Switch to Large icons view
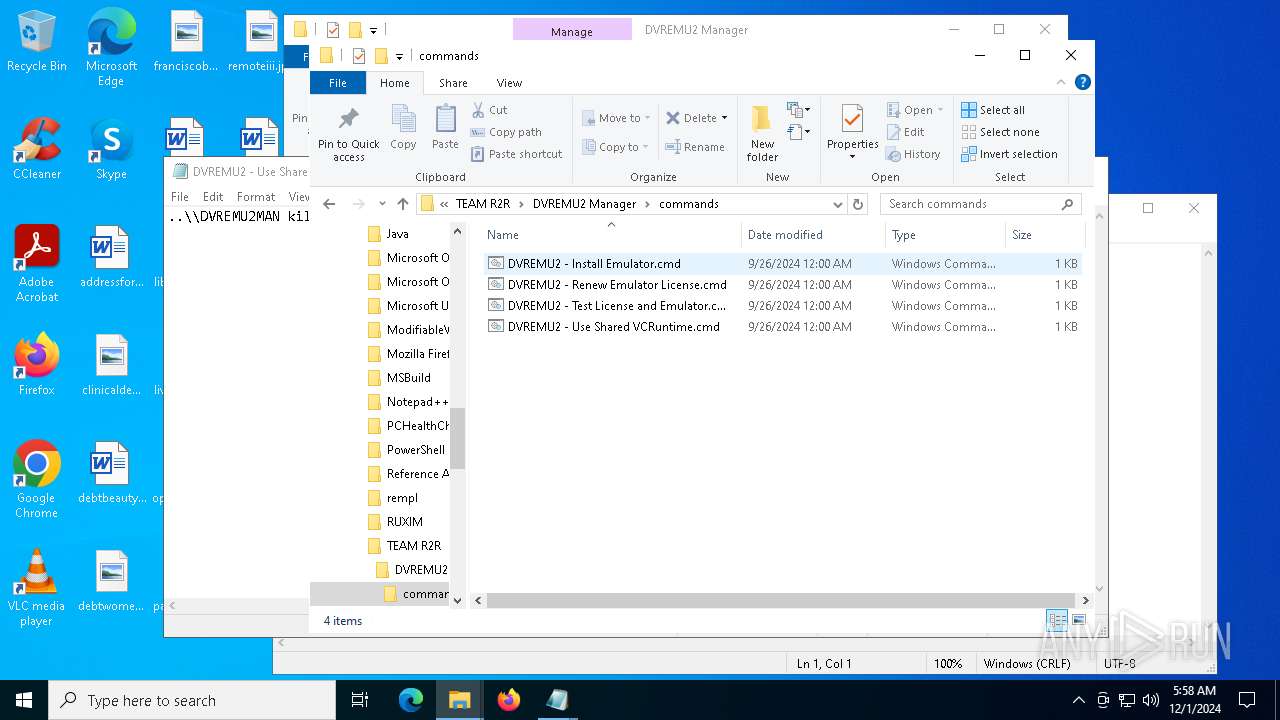 click(x=1079, y=621)
